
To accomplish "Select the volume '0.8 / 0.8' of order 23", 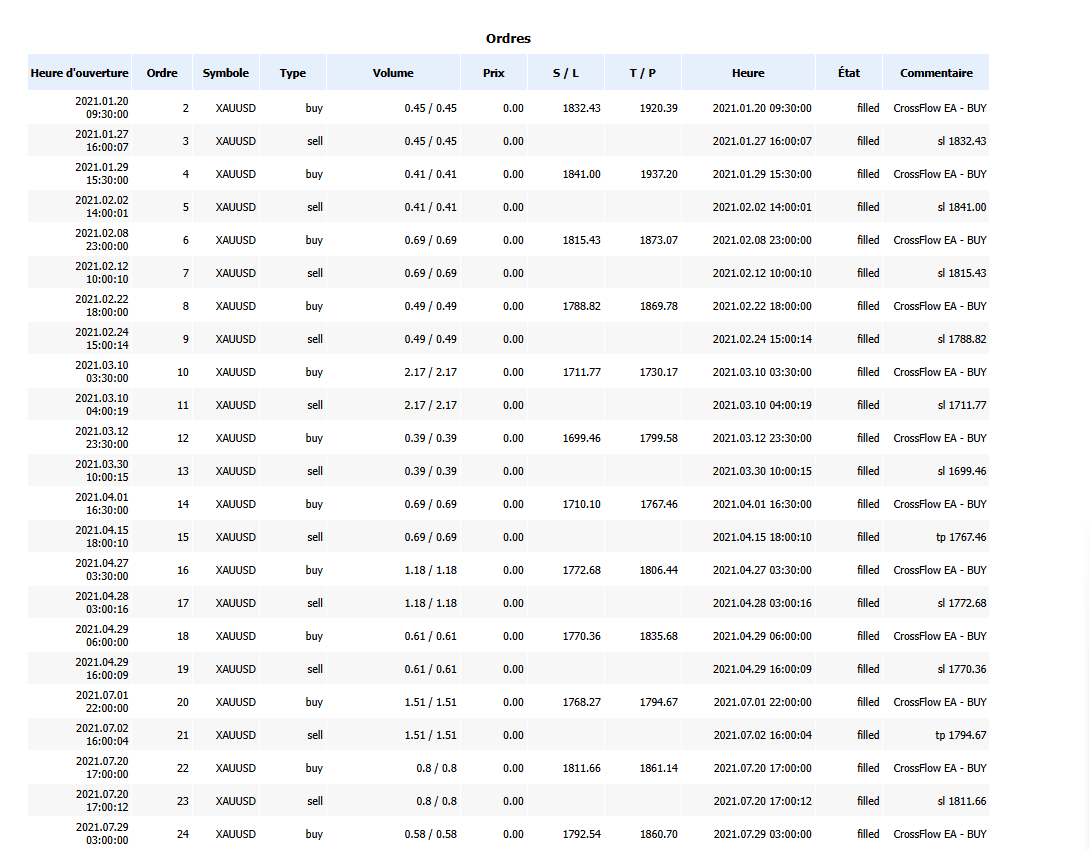I will pyautogui.click(x=436, y=801).
